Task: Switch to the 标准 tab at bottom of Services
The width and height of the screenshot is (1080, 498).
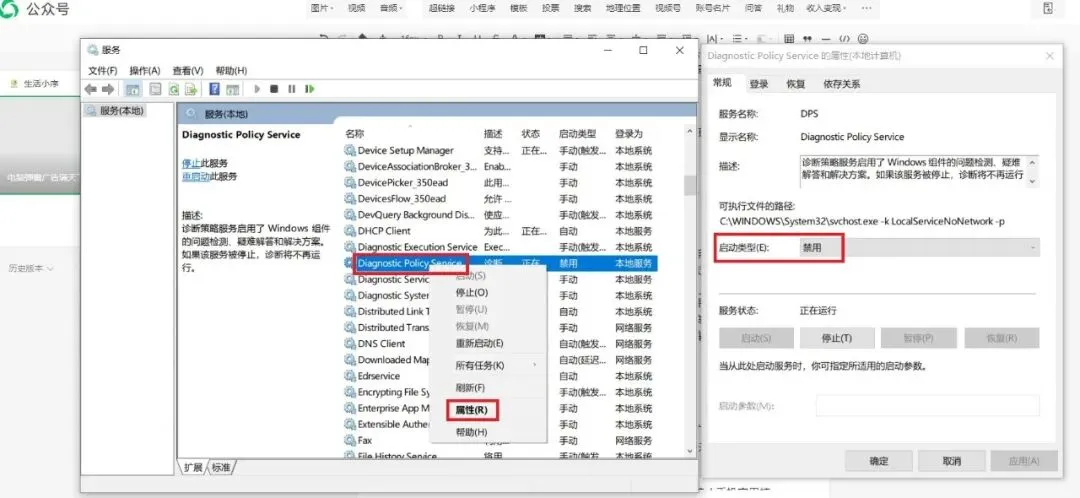Action: tap(221, 468)
